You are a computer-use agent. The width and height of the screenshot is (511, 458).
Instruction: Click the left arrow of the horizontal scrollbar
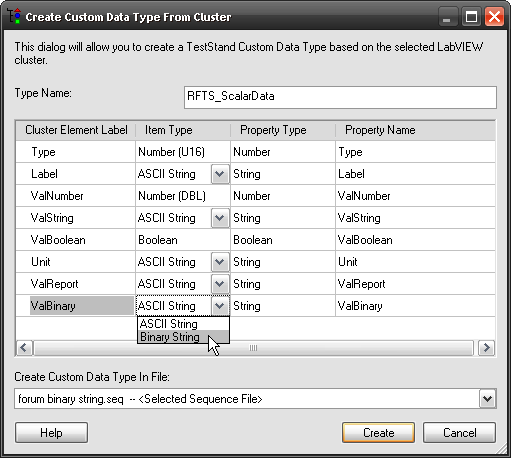click(24, 348)
